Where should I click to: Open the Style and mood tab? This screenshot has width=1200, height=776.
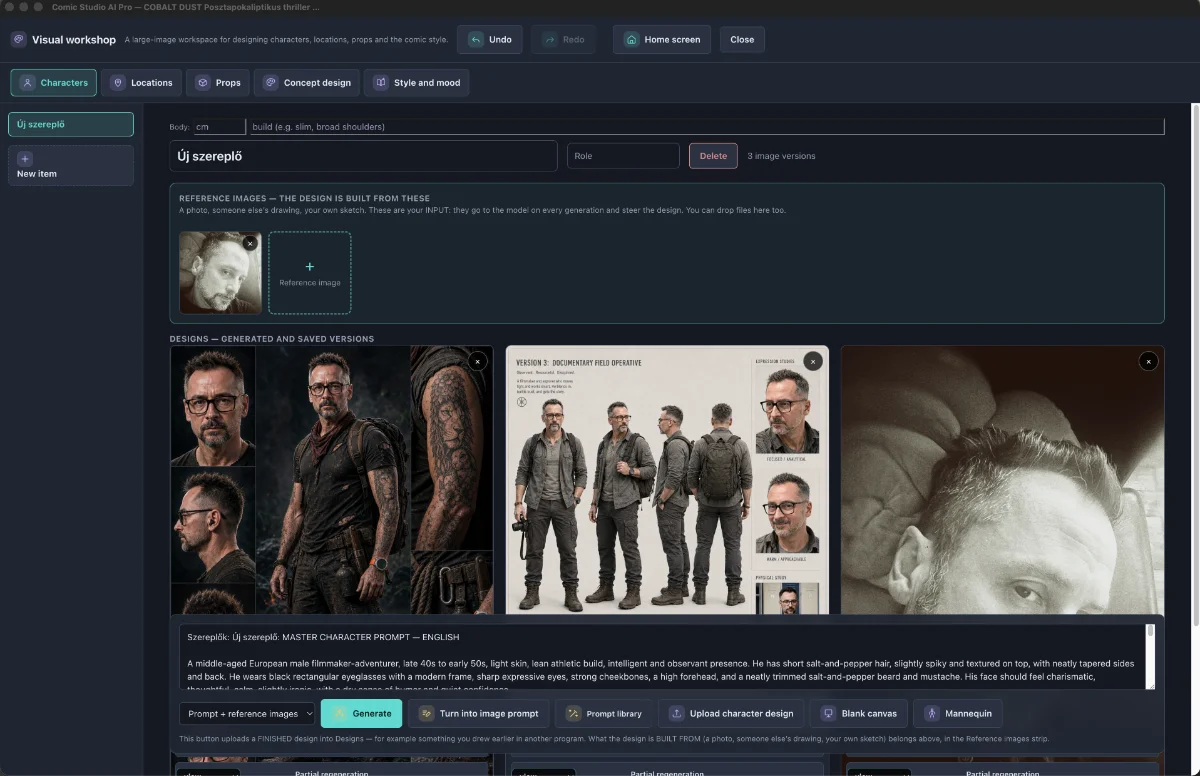(417, 83)
